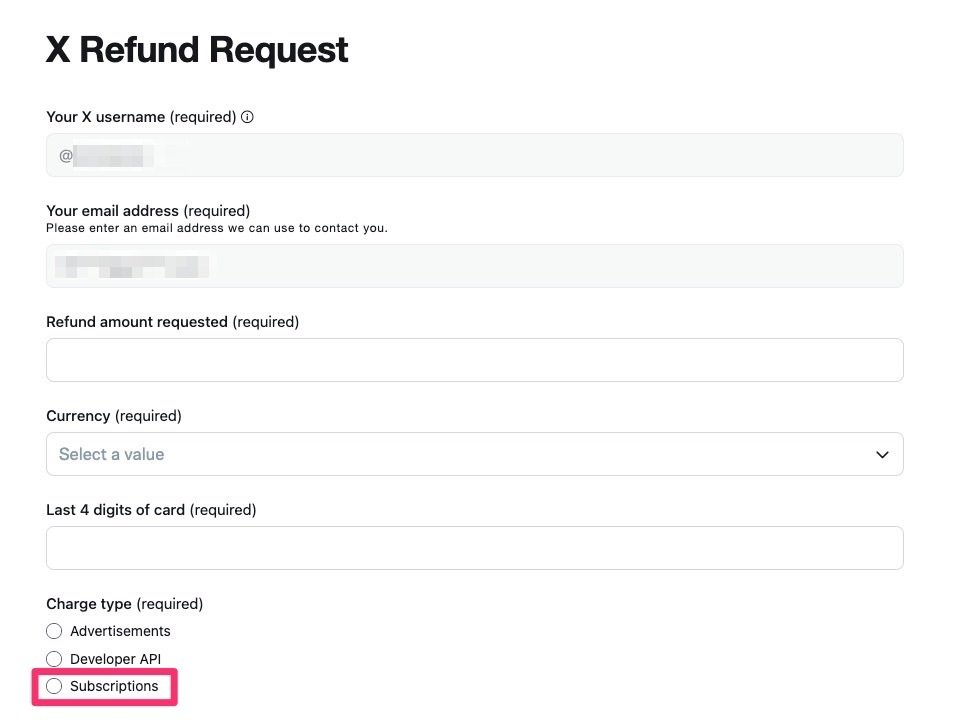Screen dimensions: 957x723
Task: Click the "Currency" field label
Action: tap(78, 416)
